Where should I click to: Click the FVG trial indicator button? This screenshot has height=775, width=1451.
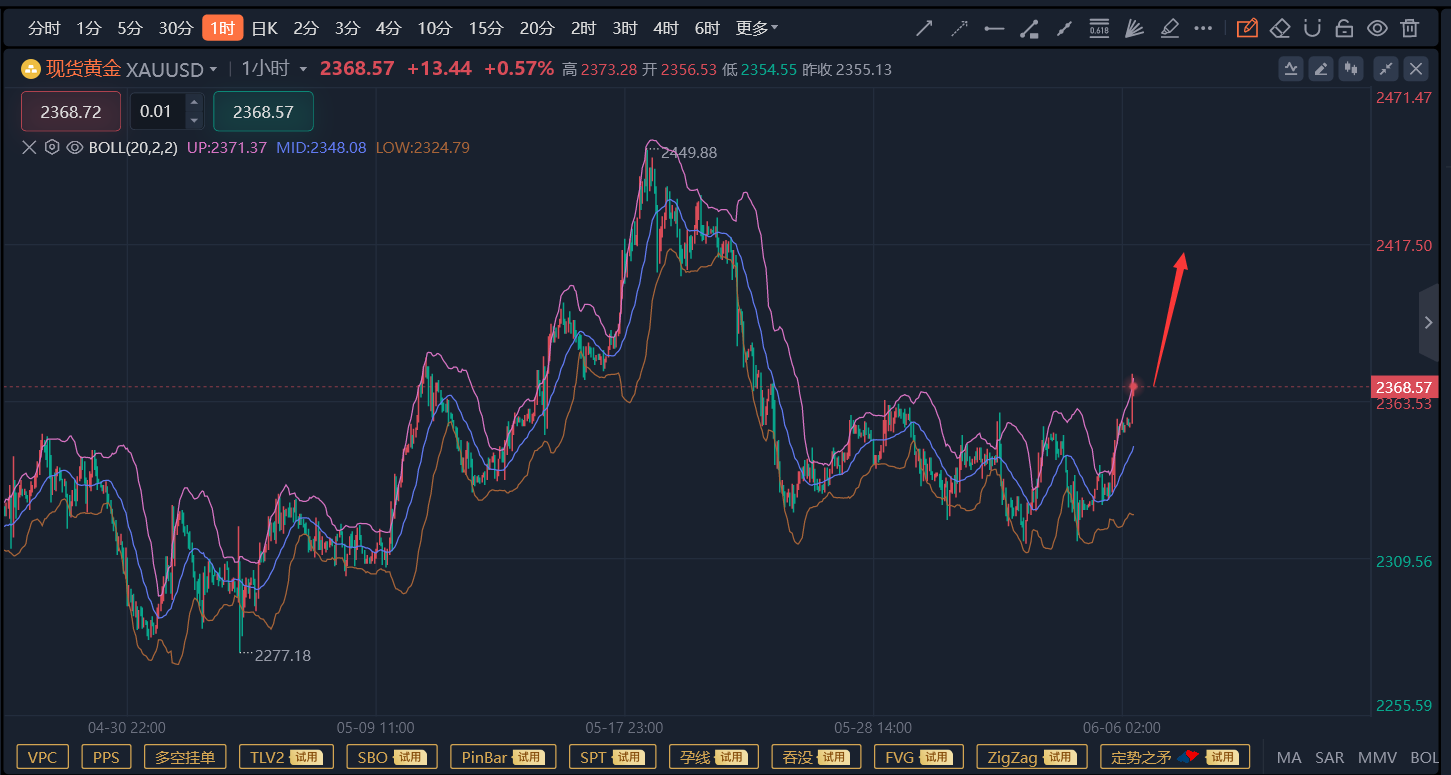point(918,757)
